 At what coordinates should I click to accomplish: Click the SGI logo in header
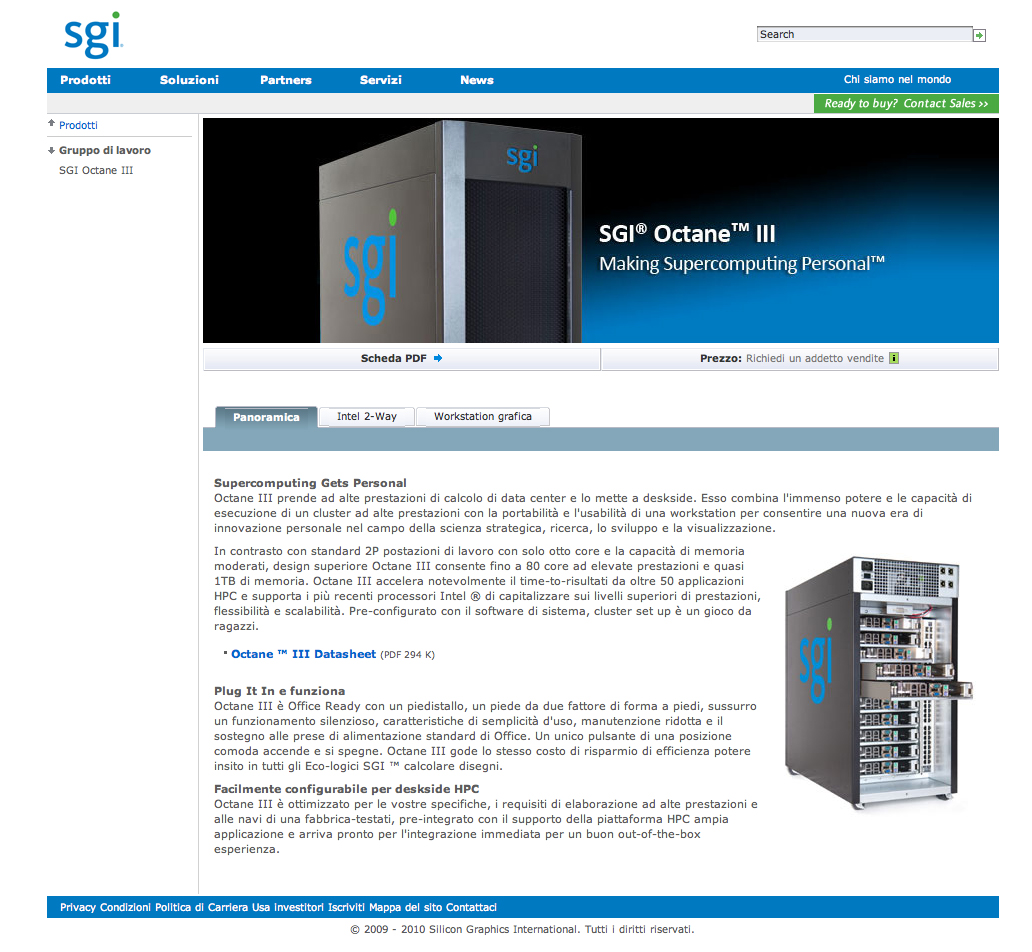(x=93, y=34)
